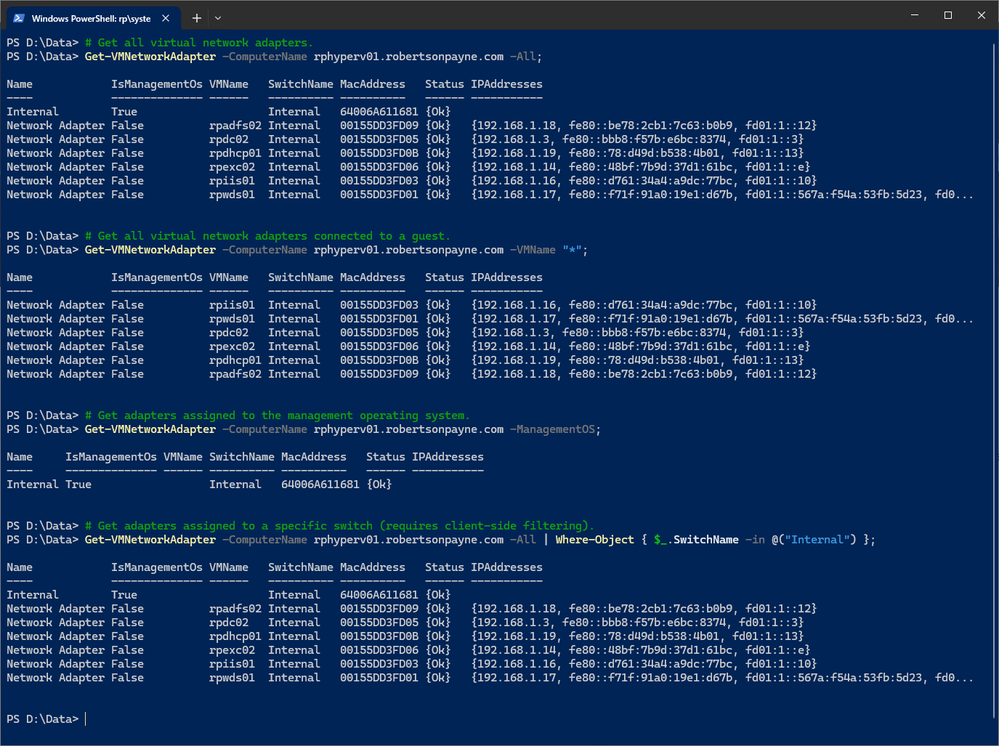
Task: Click MAC 00155DD3FD0B in second table
Action: tap(379, 360)
